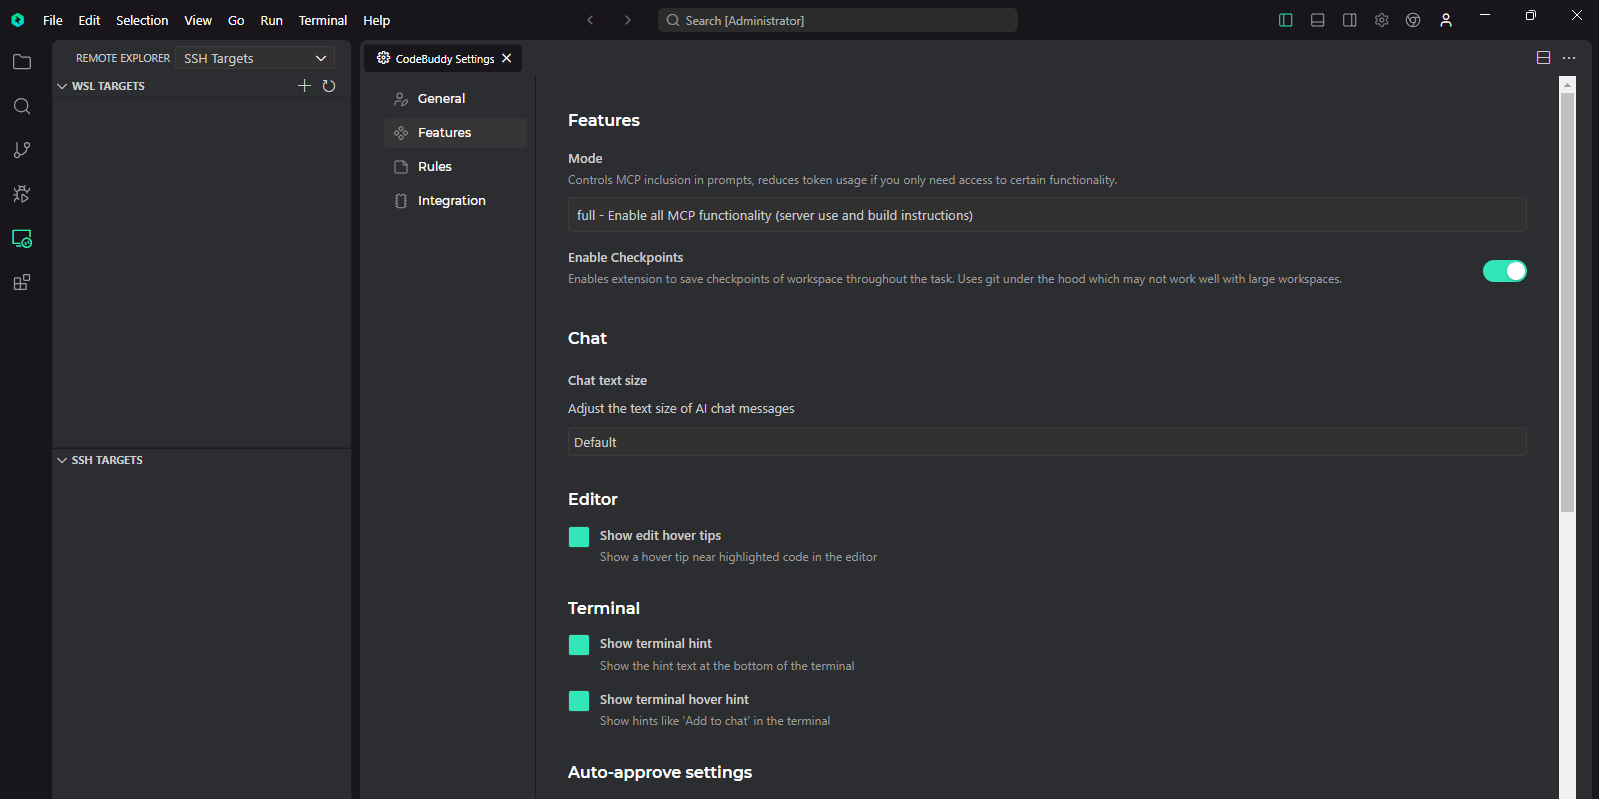Open the SSH Targets dropdown
Image resolution: width=1599 pixels, height=799 pixels.
(255, 58)
